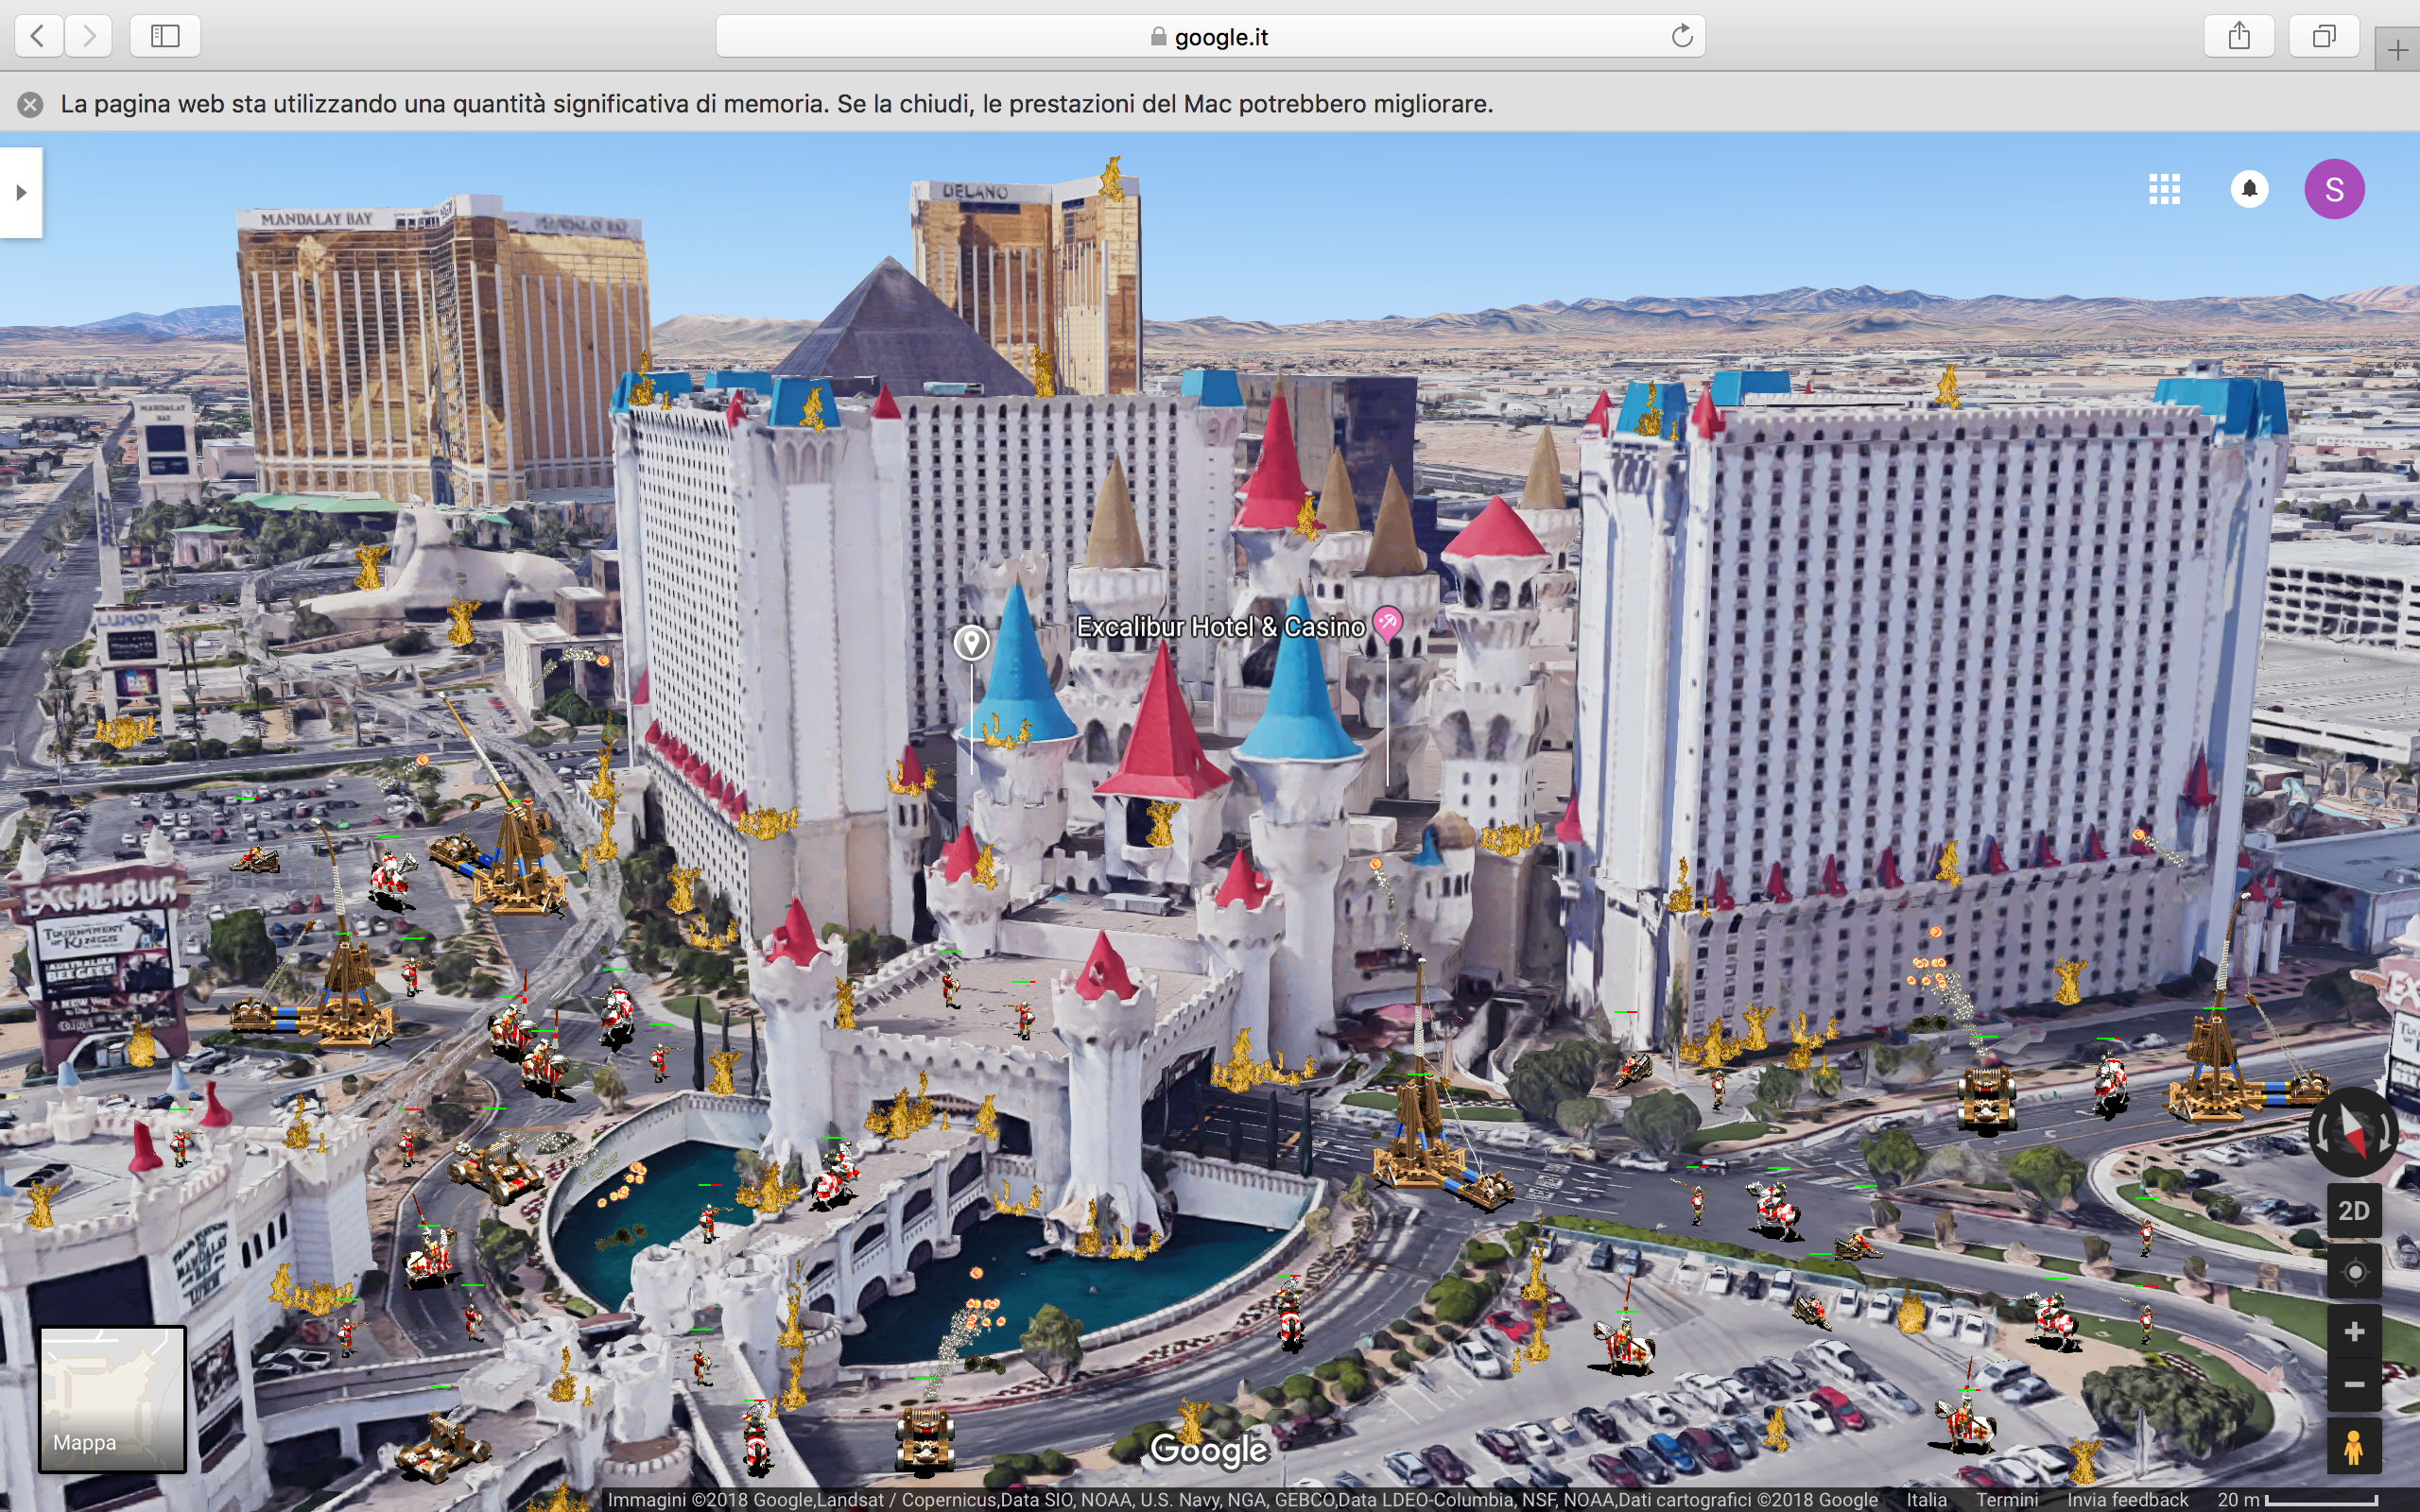
Task: Zoom in on the map
Action: pos(2354,1332)
